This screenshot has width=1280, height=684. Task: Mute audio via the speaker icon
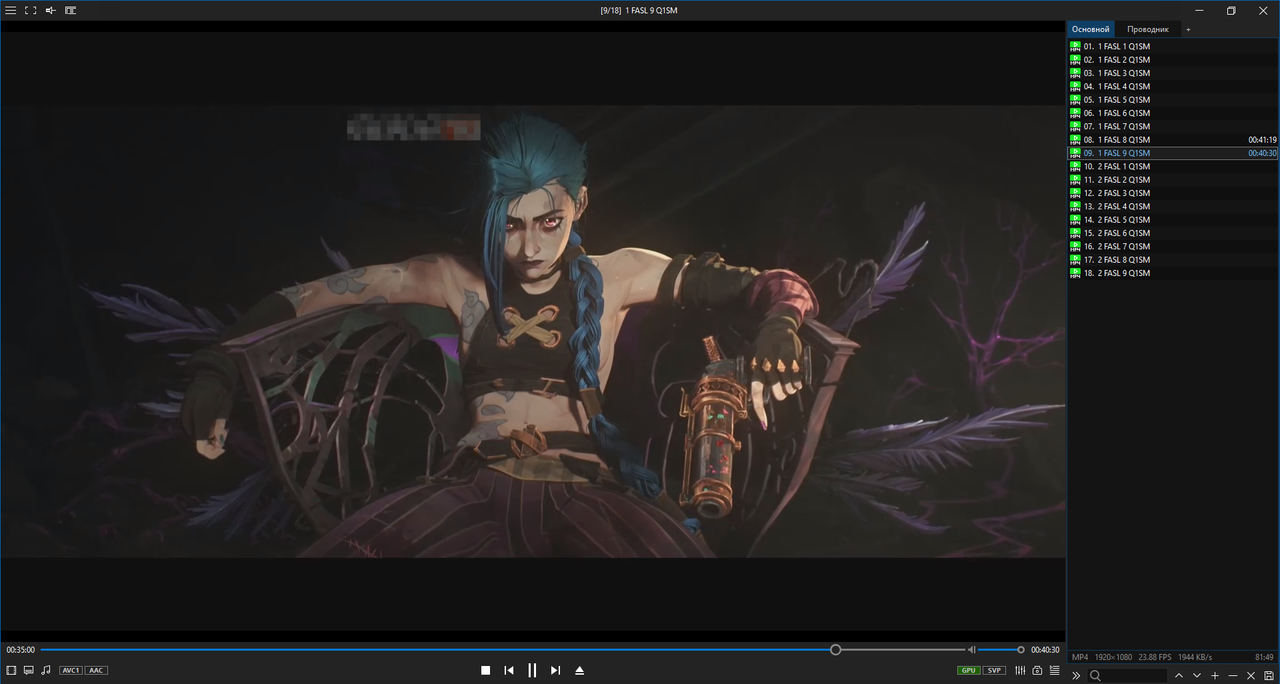[971, 650]
